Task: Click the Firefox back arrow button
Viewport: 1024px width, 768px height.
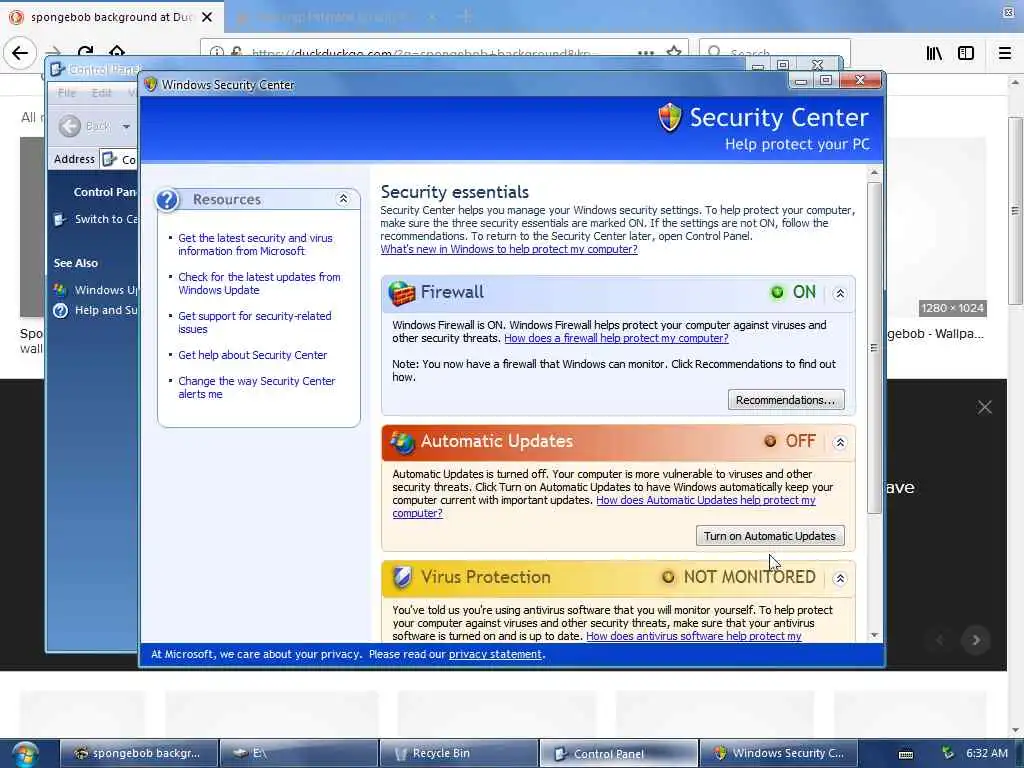Action: [x=20, y=52]
